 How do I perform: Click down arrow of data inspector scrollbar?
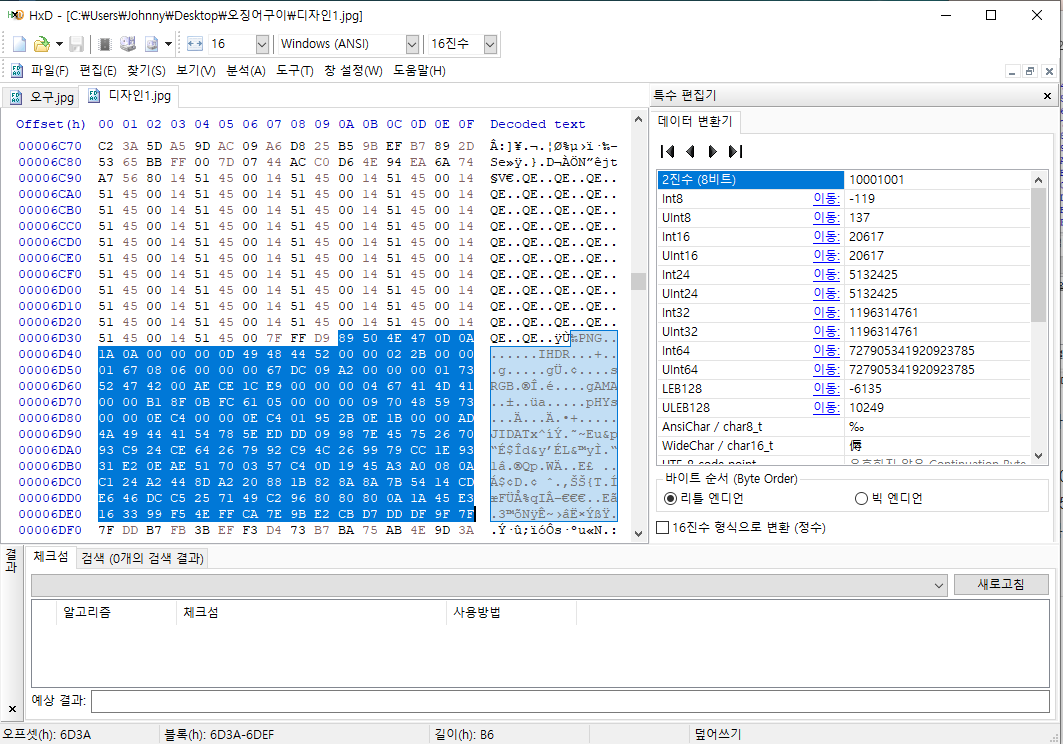[x=1038, y=456]
